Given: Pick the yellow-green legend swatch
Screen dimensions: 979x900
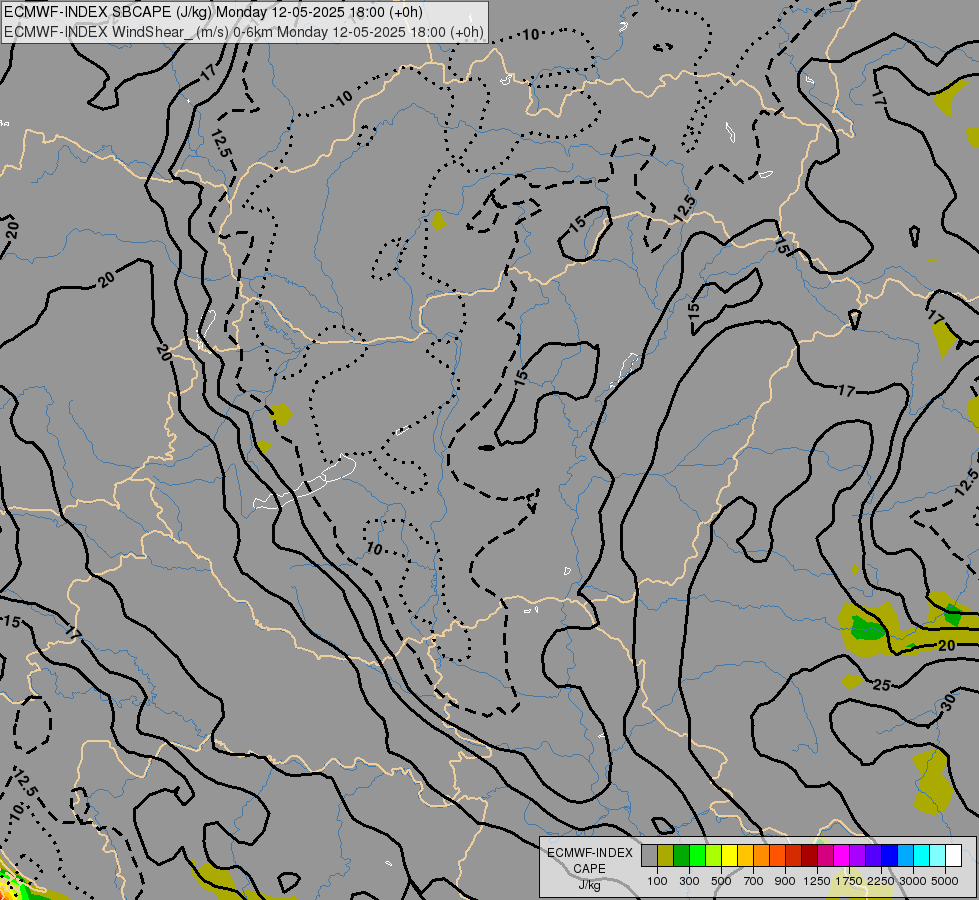Looking at the screenshot, I should (714, 856).
